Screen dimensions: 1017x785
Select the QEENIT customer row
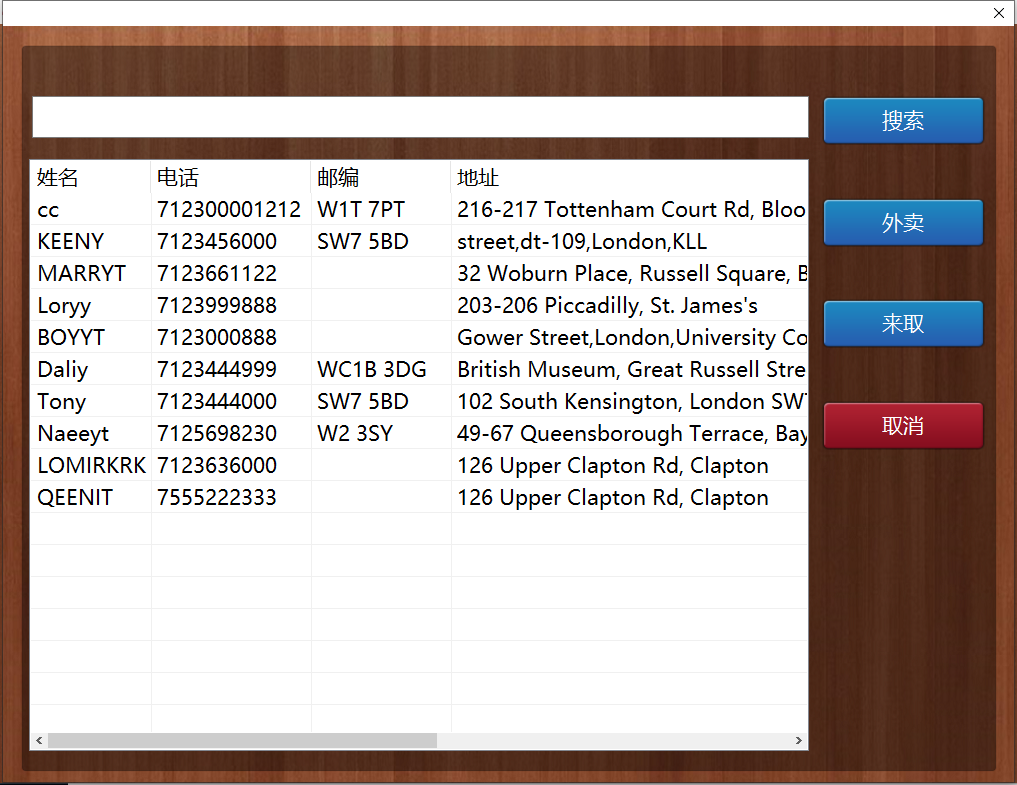point(75,498)
